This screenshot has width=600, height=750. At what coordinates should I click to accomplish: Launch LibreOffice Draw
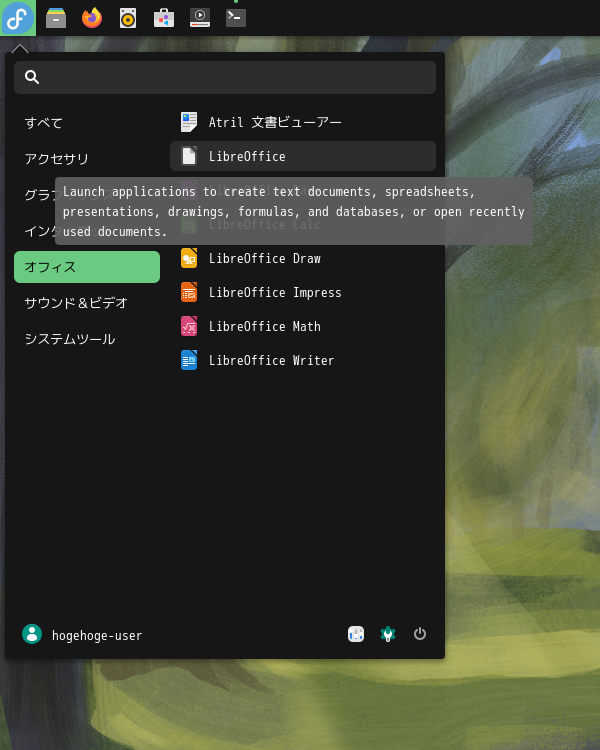pos(303,258)
